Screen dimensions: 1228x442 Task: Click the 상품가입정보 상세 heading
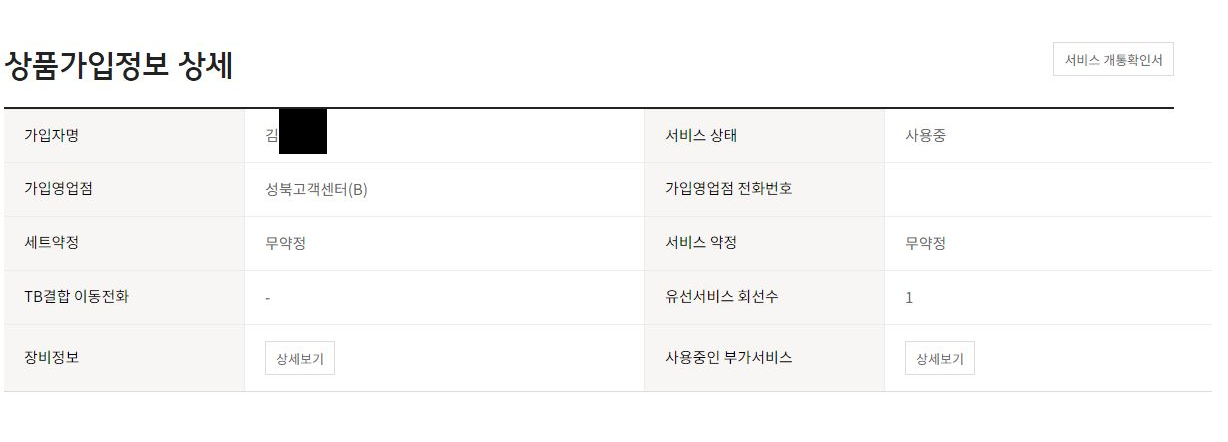119,66
